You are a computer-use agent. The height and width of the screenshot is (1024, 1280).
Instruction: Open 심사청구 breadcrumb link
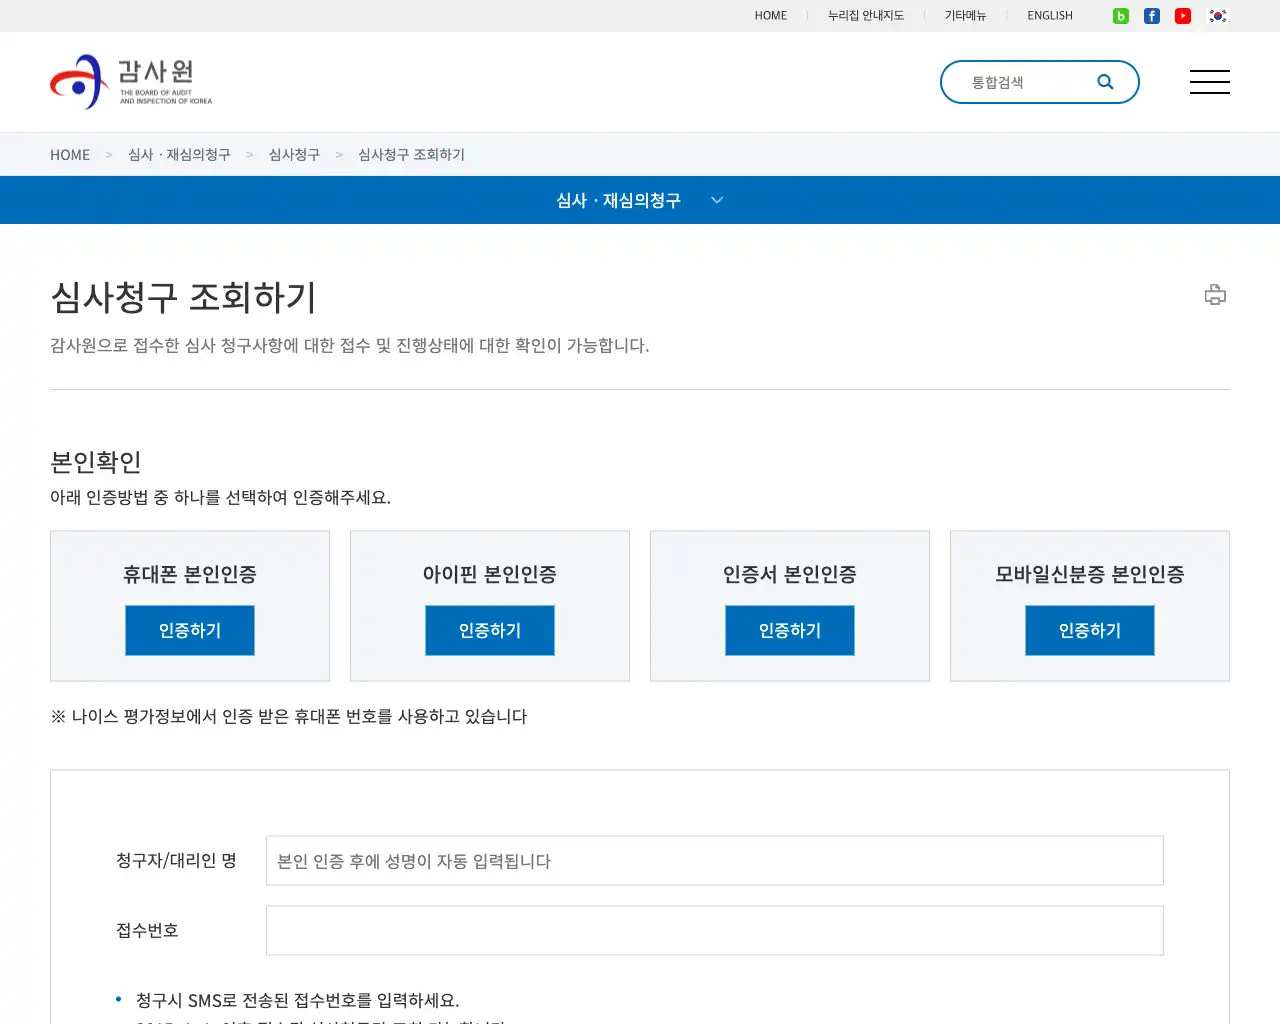click(295, 155)
